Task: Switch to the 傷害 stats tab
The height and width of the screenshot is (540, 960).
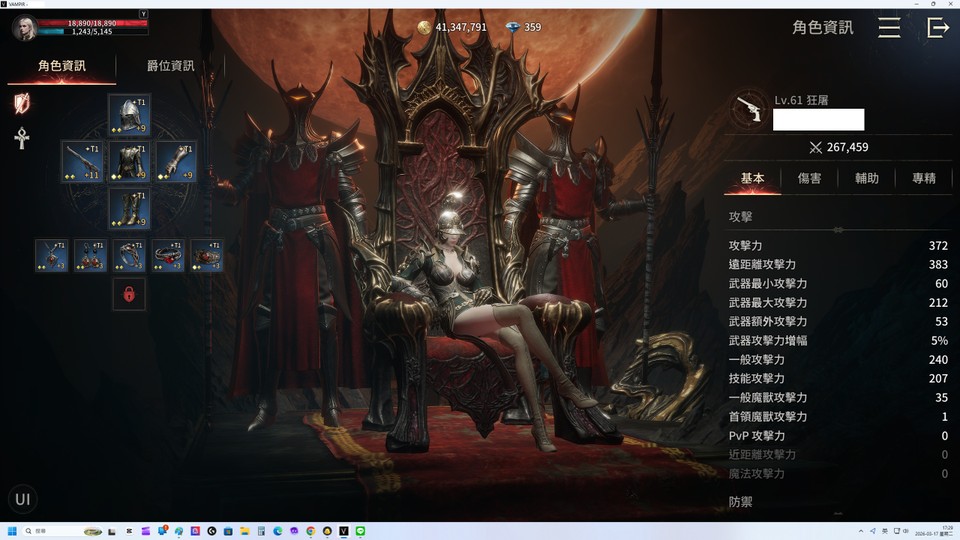Action: click(809, 178)
